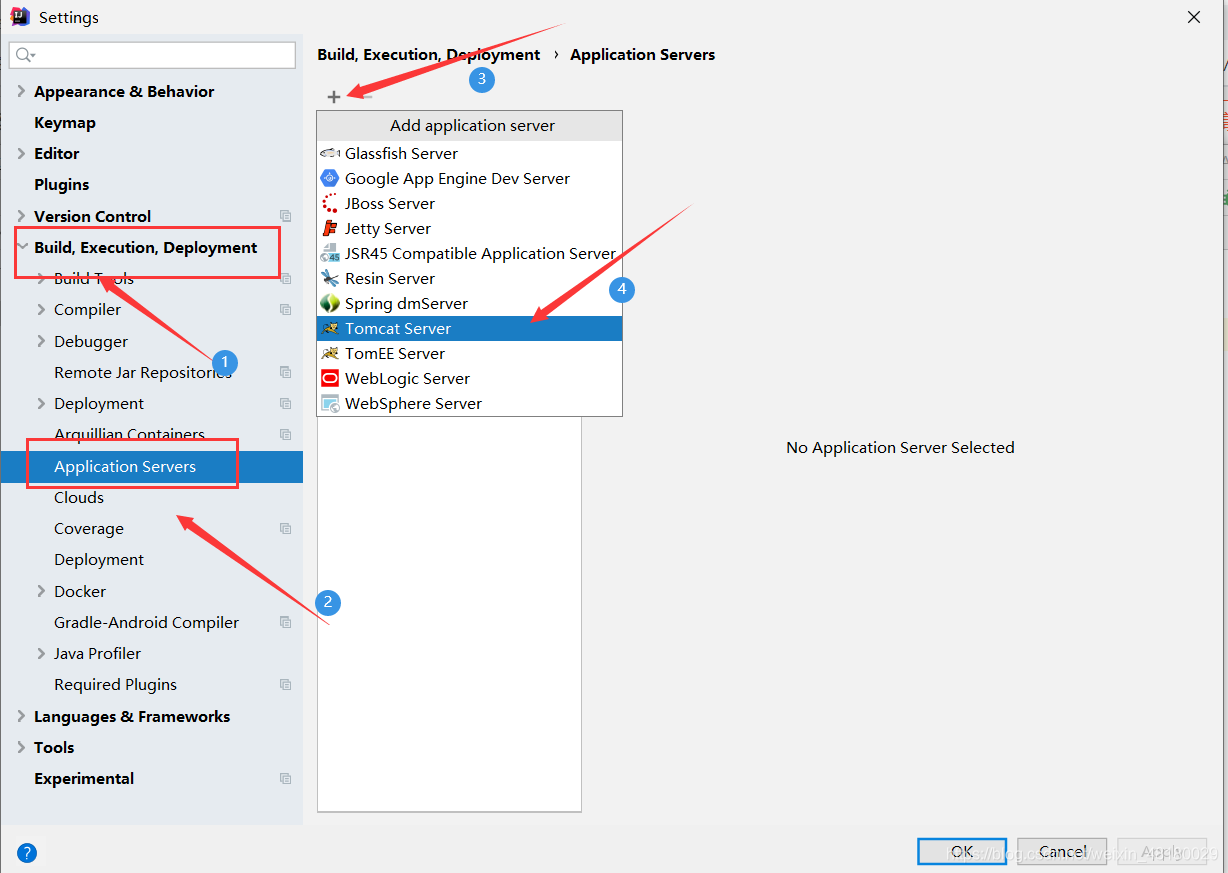Expand the Java Profiler subsection
1228x873 pixels.
(x=41, y=653)
